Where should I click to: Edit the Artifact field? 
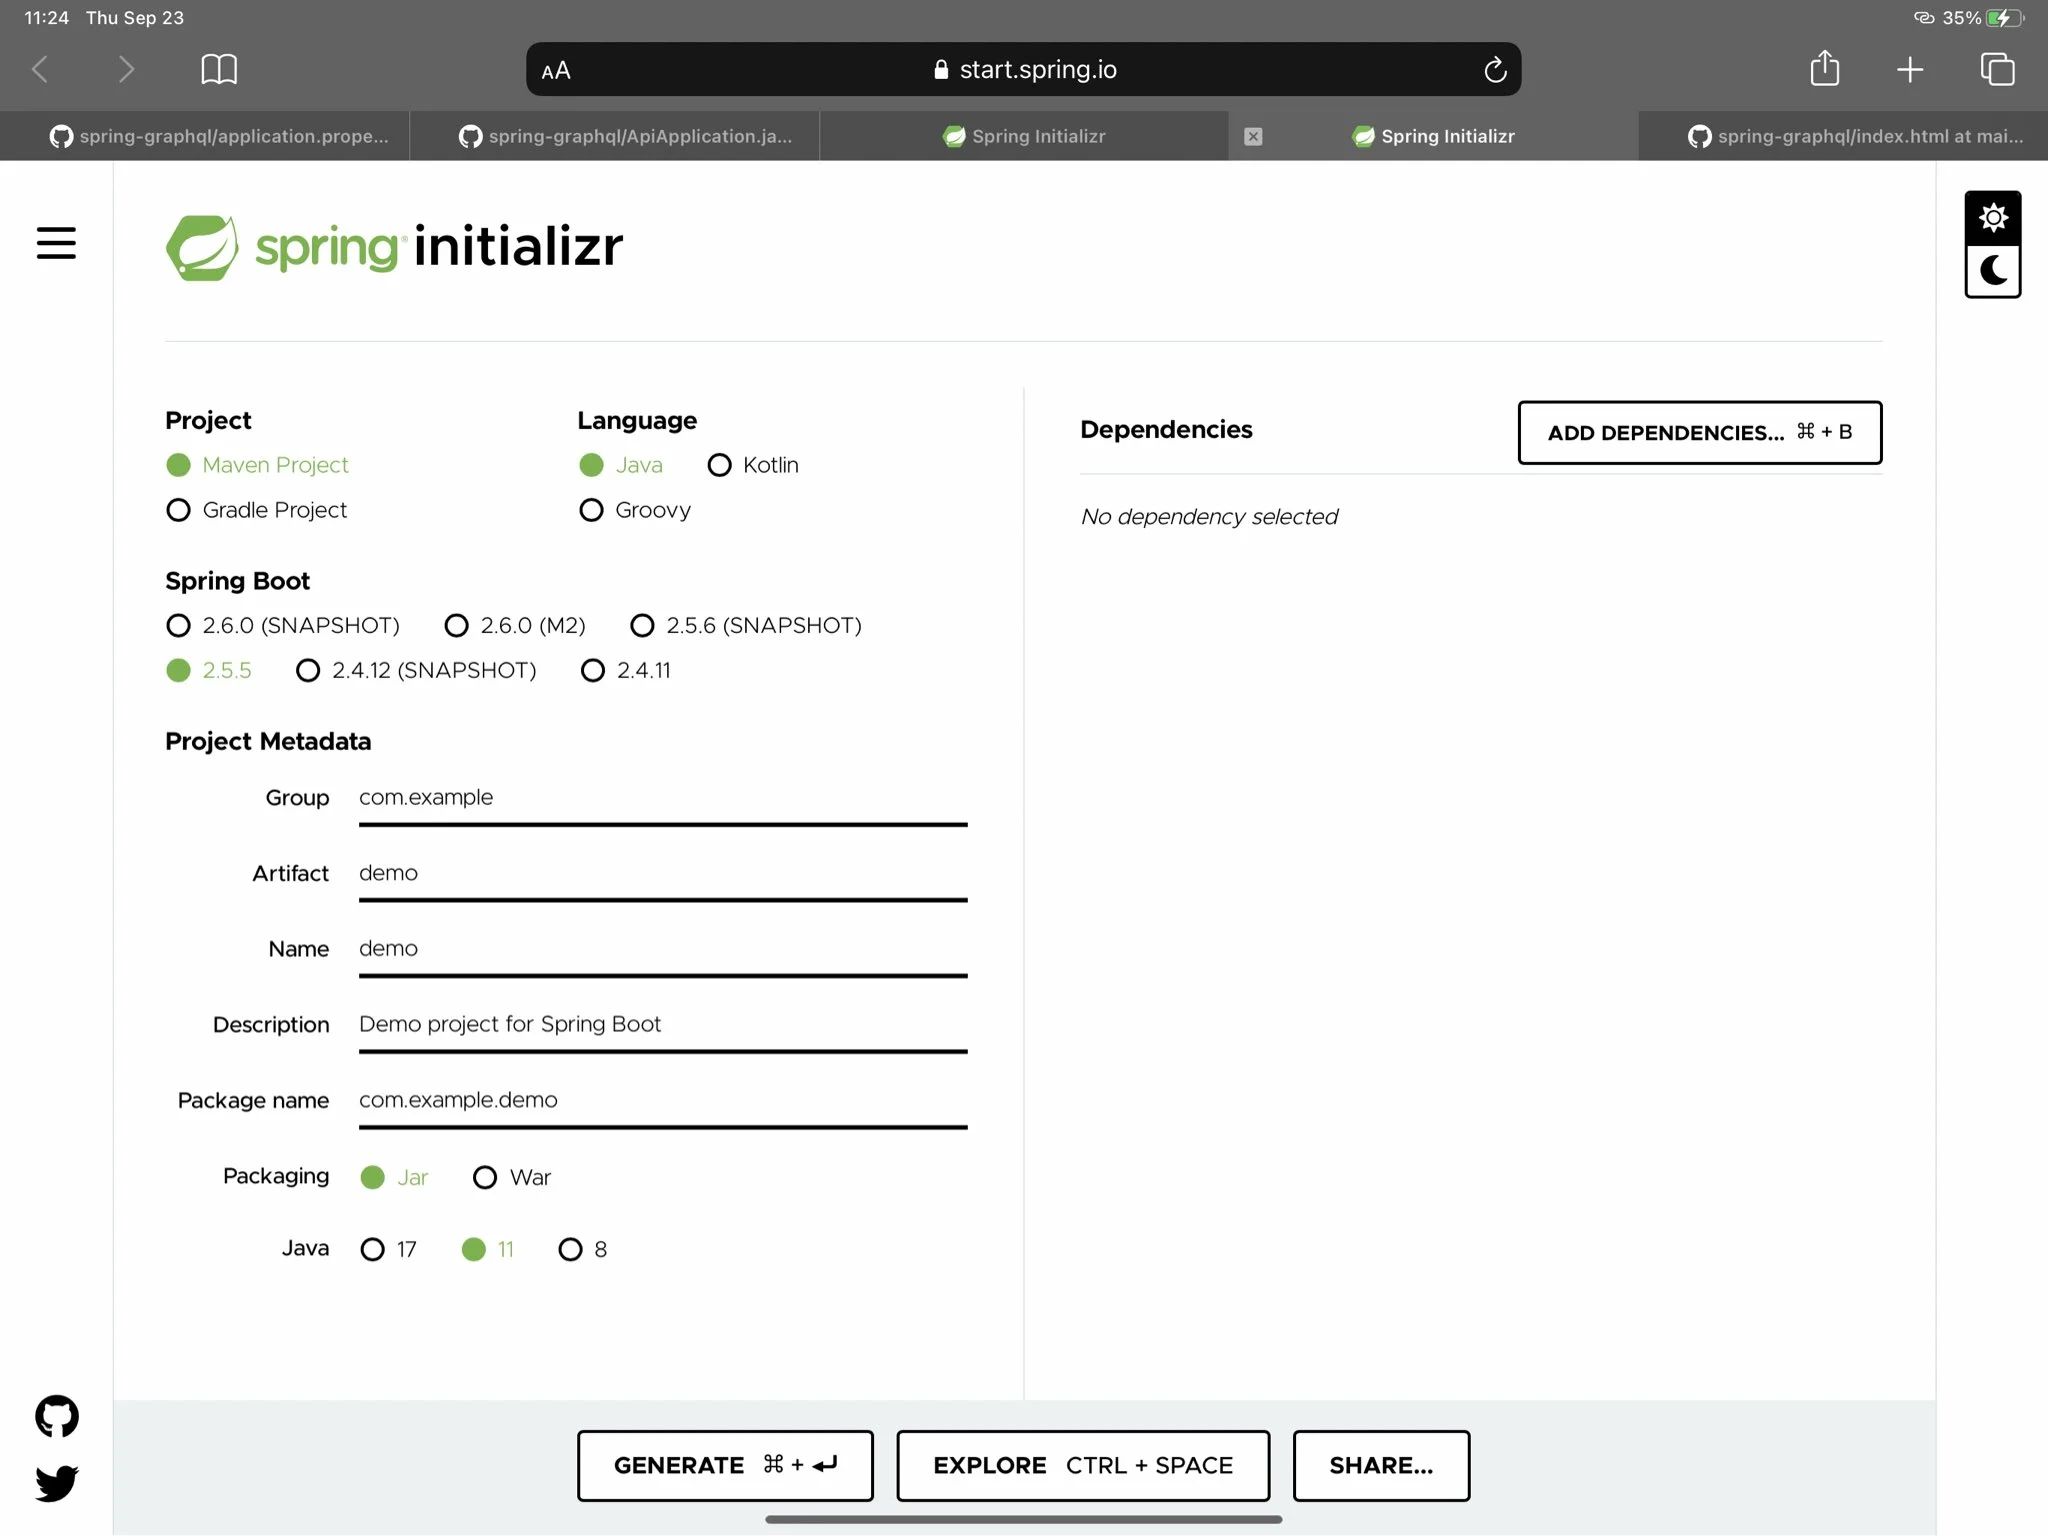pos(663,873)
